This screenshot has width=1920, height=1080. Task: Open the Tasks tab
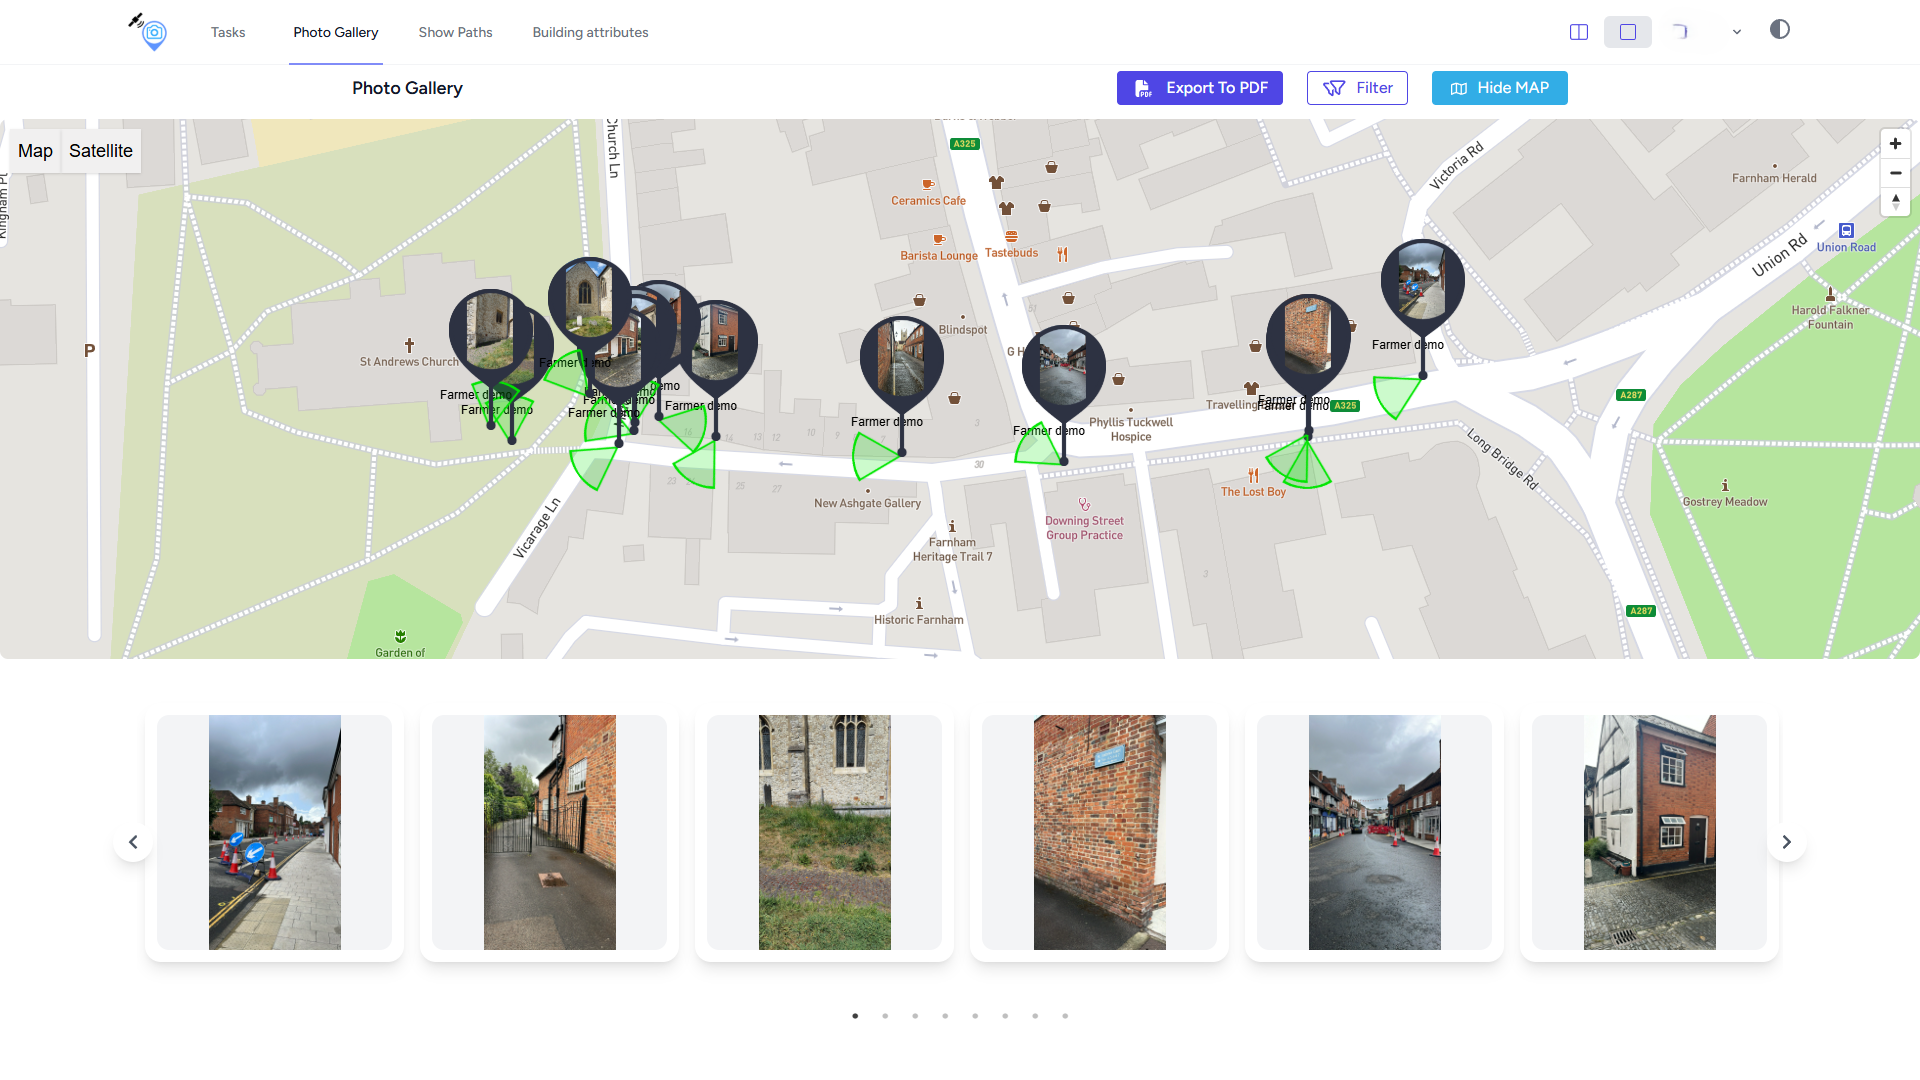(228, 32)
